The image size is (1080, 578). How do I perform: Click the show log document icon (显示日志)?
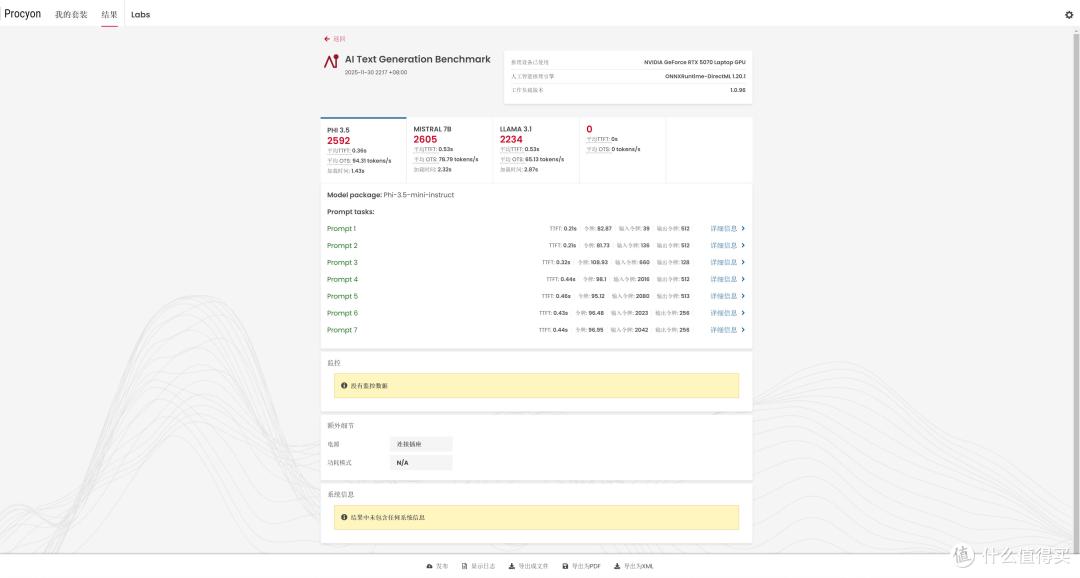tap(464, 566)
